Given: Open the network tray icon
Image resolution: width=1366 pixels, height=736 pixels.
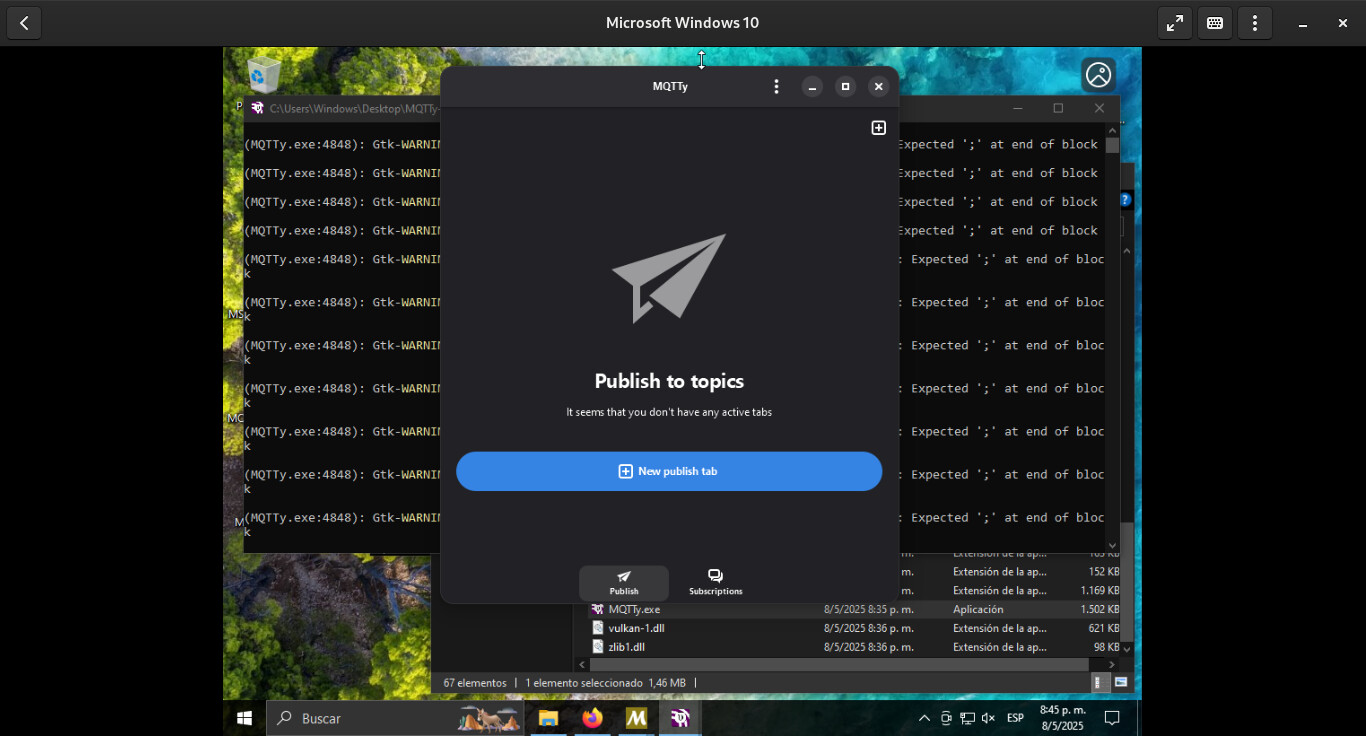Looking at the screenshot, I should [x=967, y=718].
